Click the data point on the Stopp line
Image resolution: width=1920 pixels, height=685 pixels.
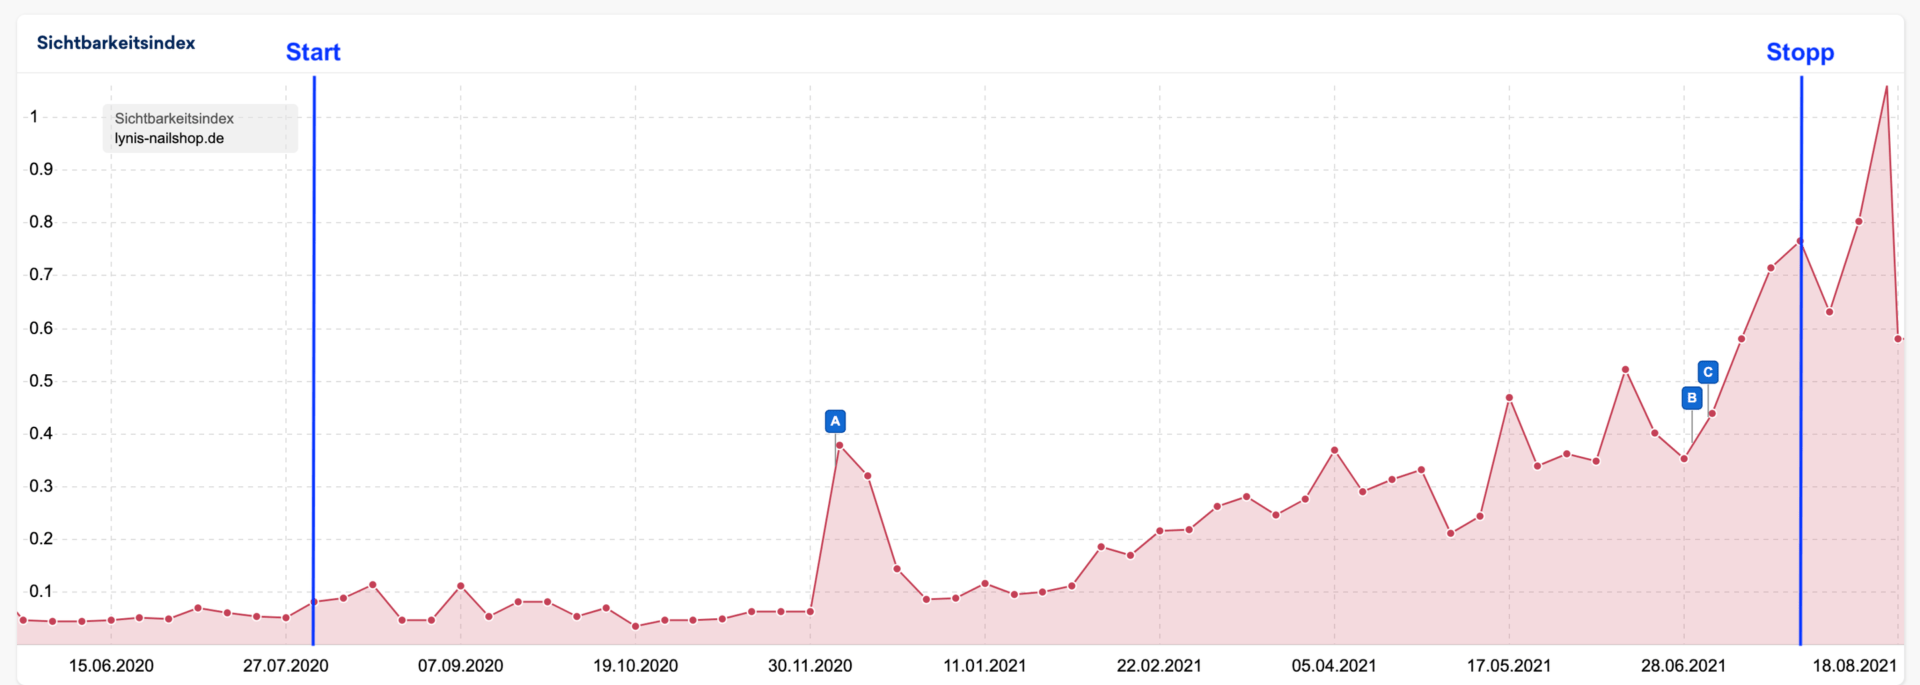tap(1800, 241)
